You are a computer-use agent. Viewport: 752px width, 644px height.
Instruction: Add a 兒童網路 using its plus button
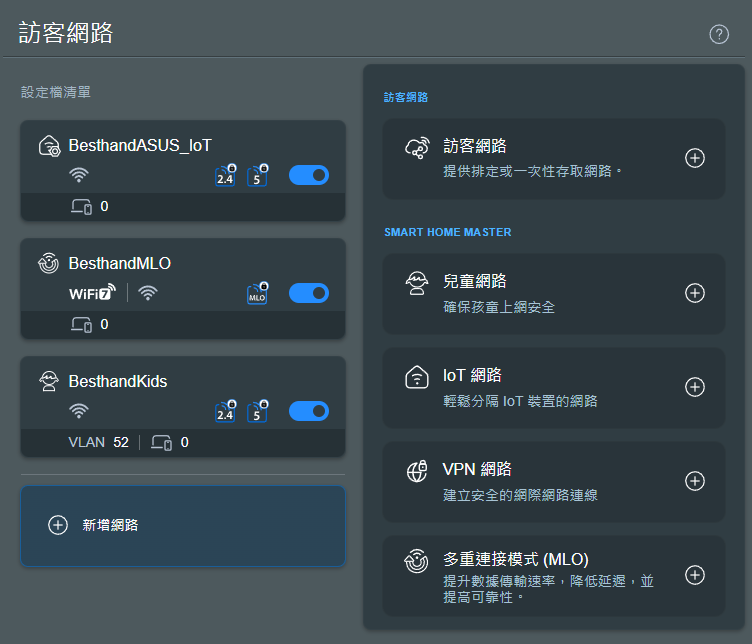pos(694,293)
